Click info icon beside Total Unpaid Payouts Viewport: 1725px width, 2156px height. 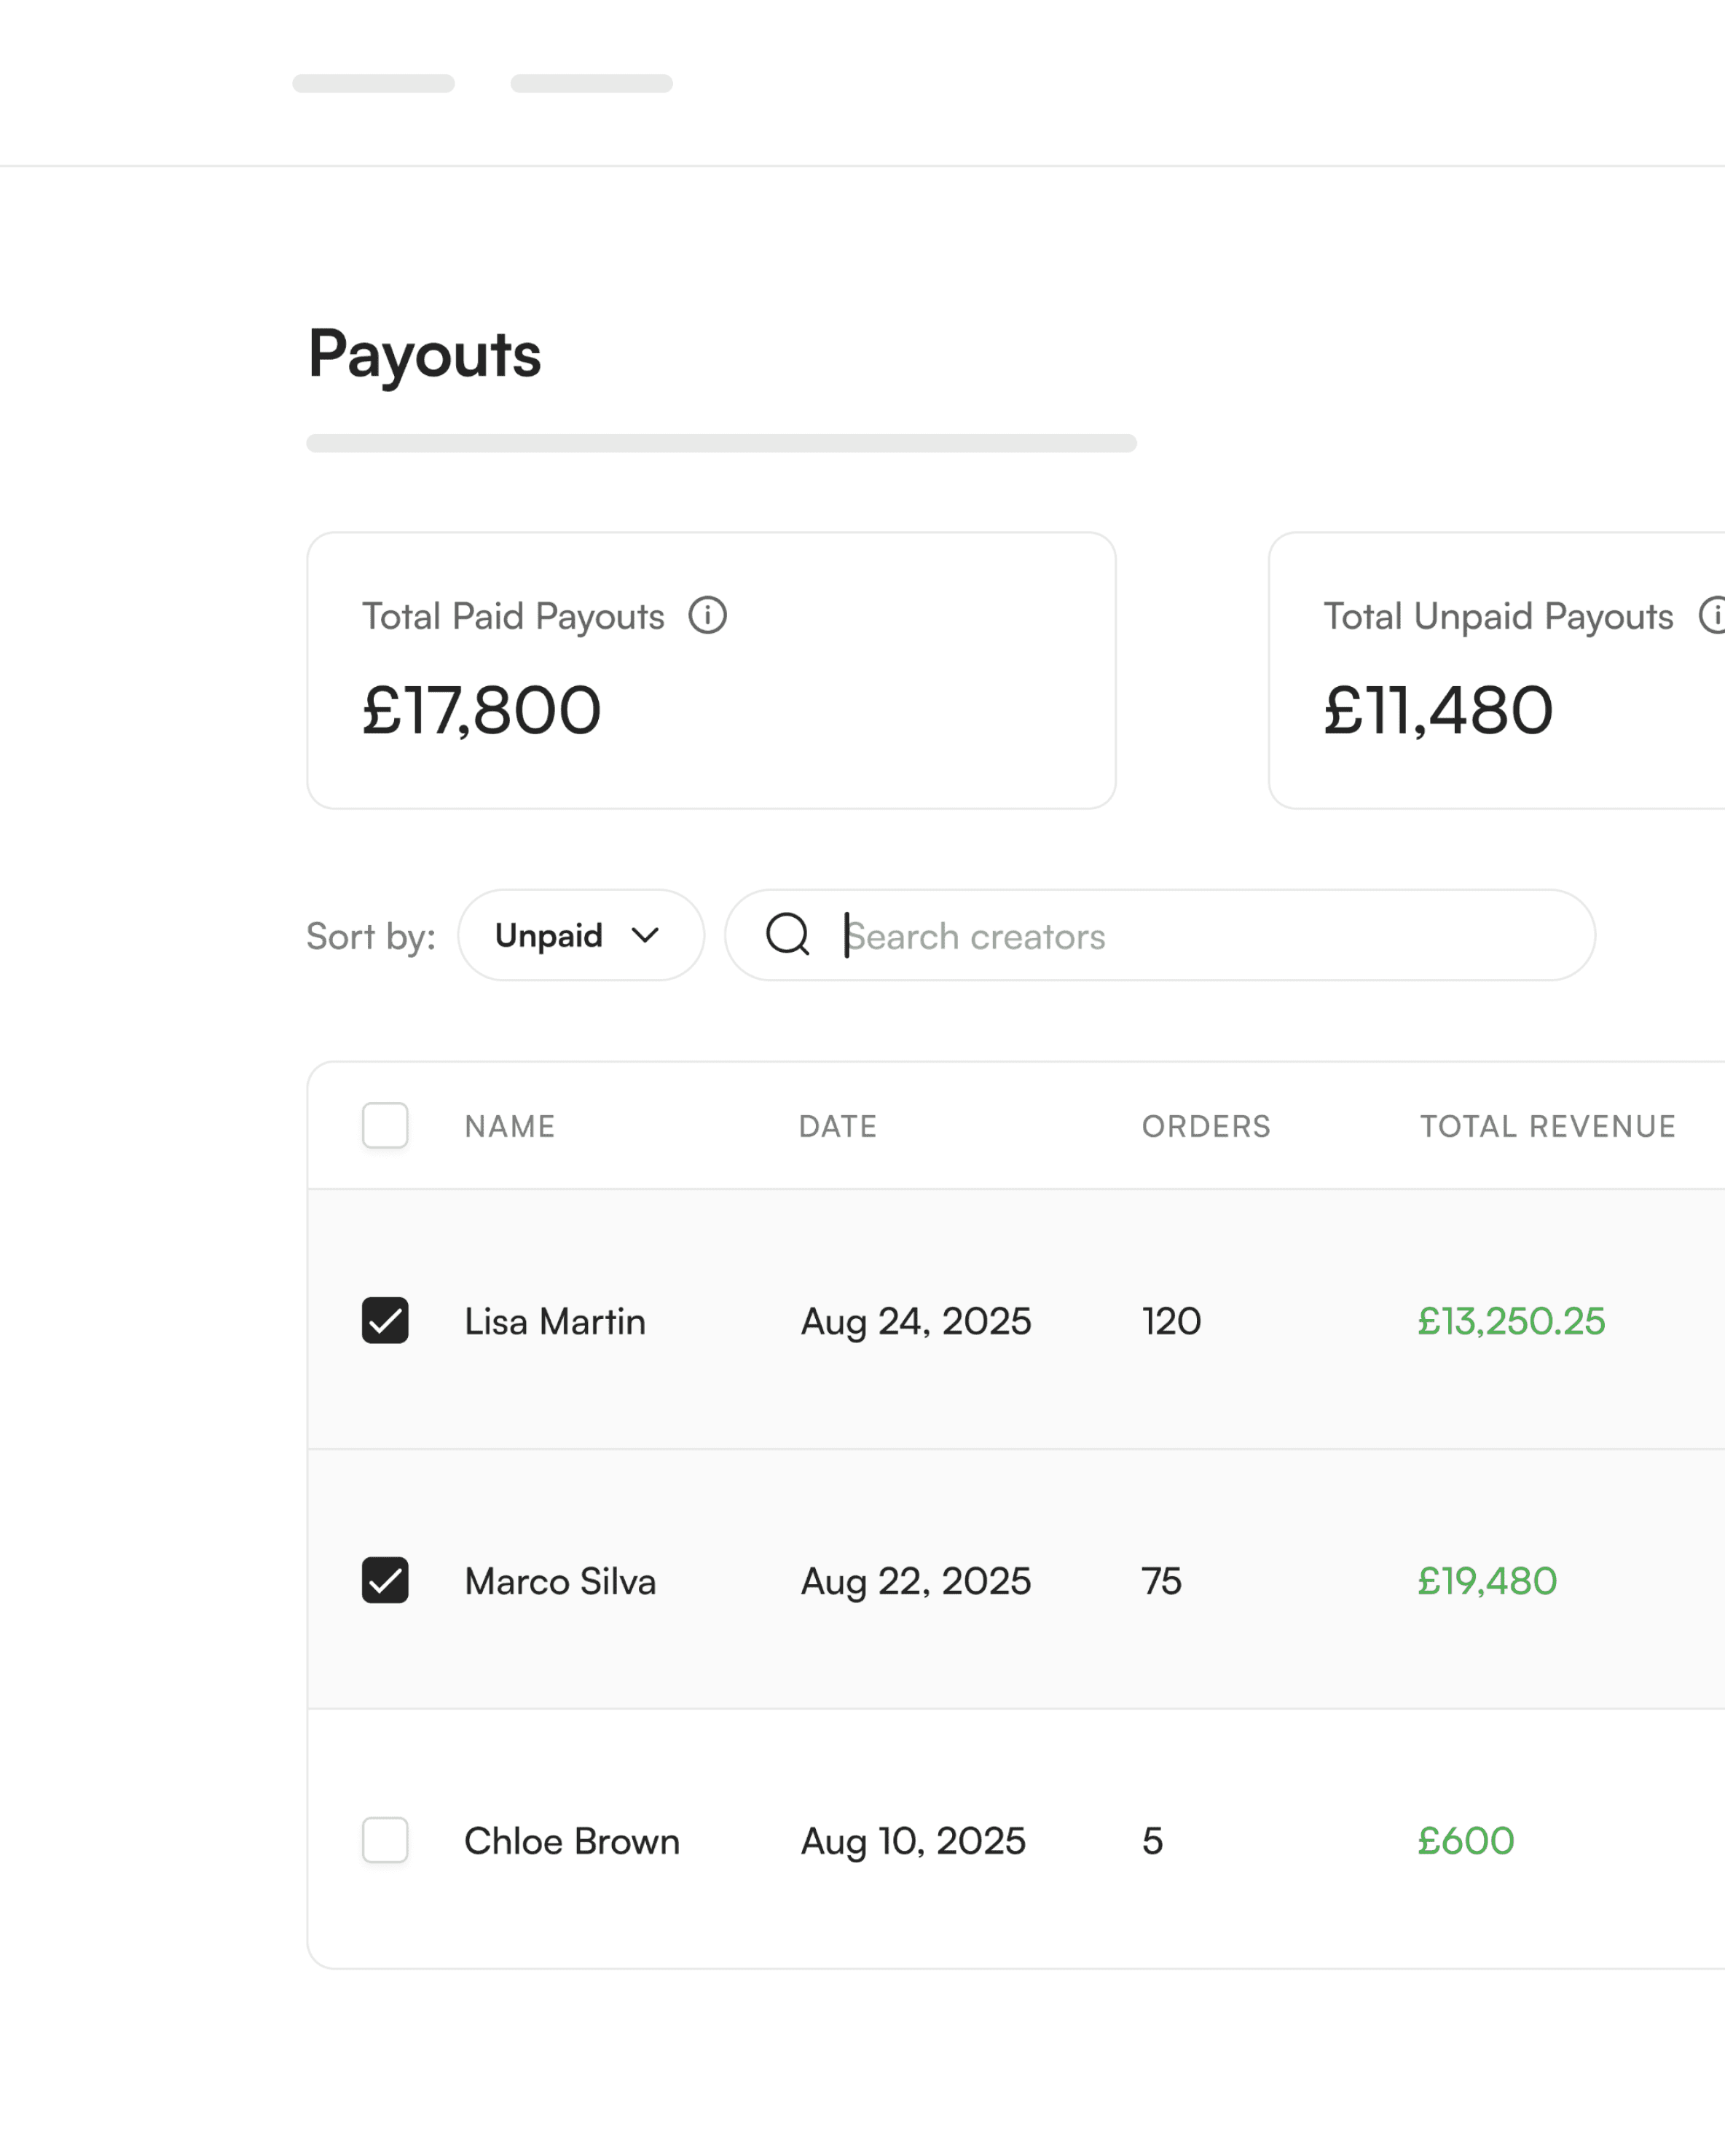[1714, 615]
